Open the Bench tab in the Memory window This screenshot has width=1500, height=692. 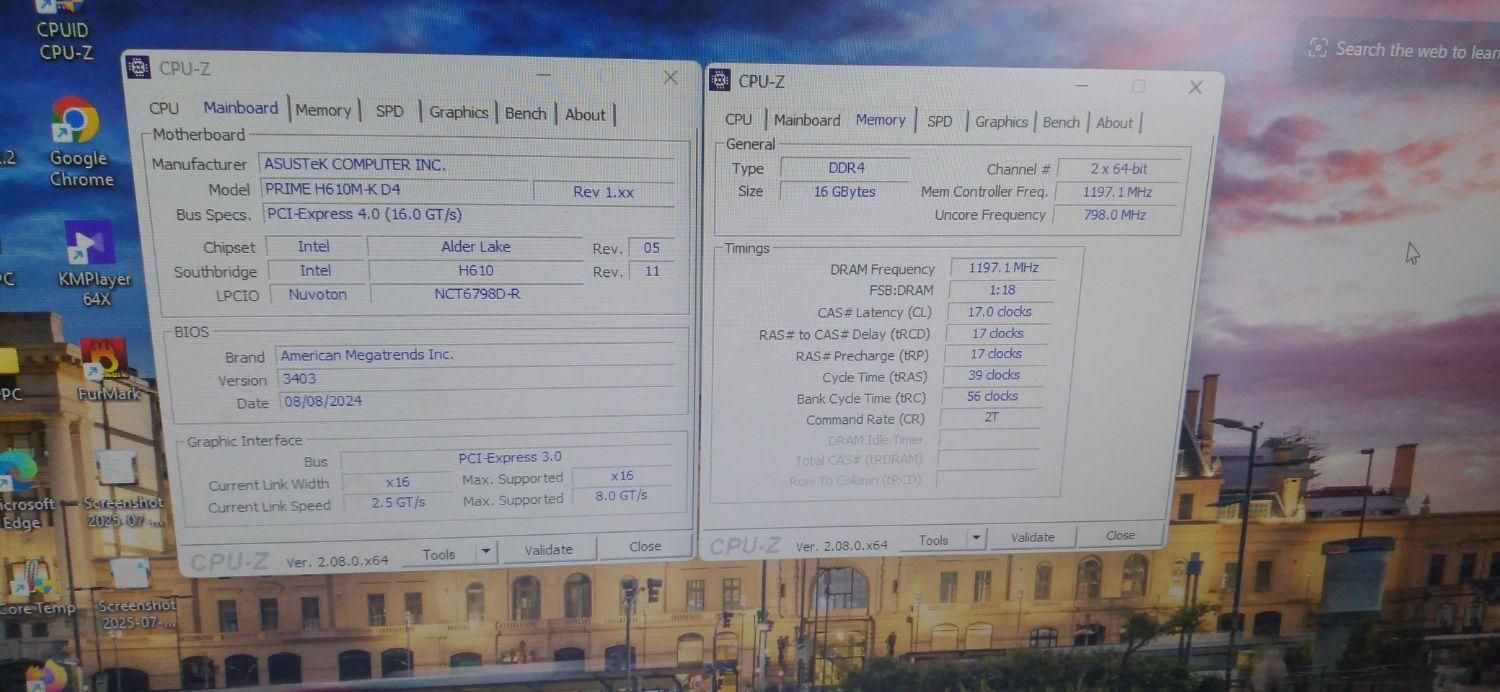click(1061, 122)
